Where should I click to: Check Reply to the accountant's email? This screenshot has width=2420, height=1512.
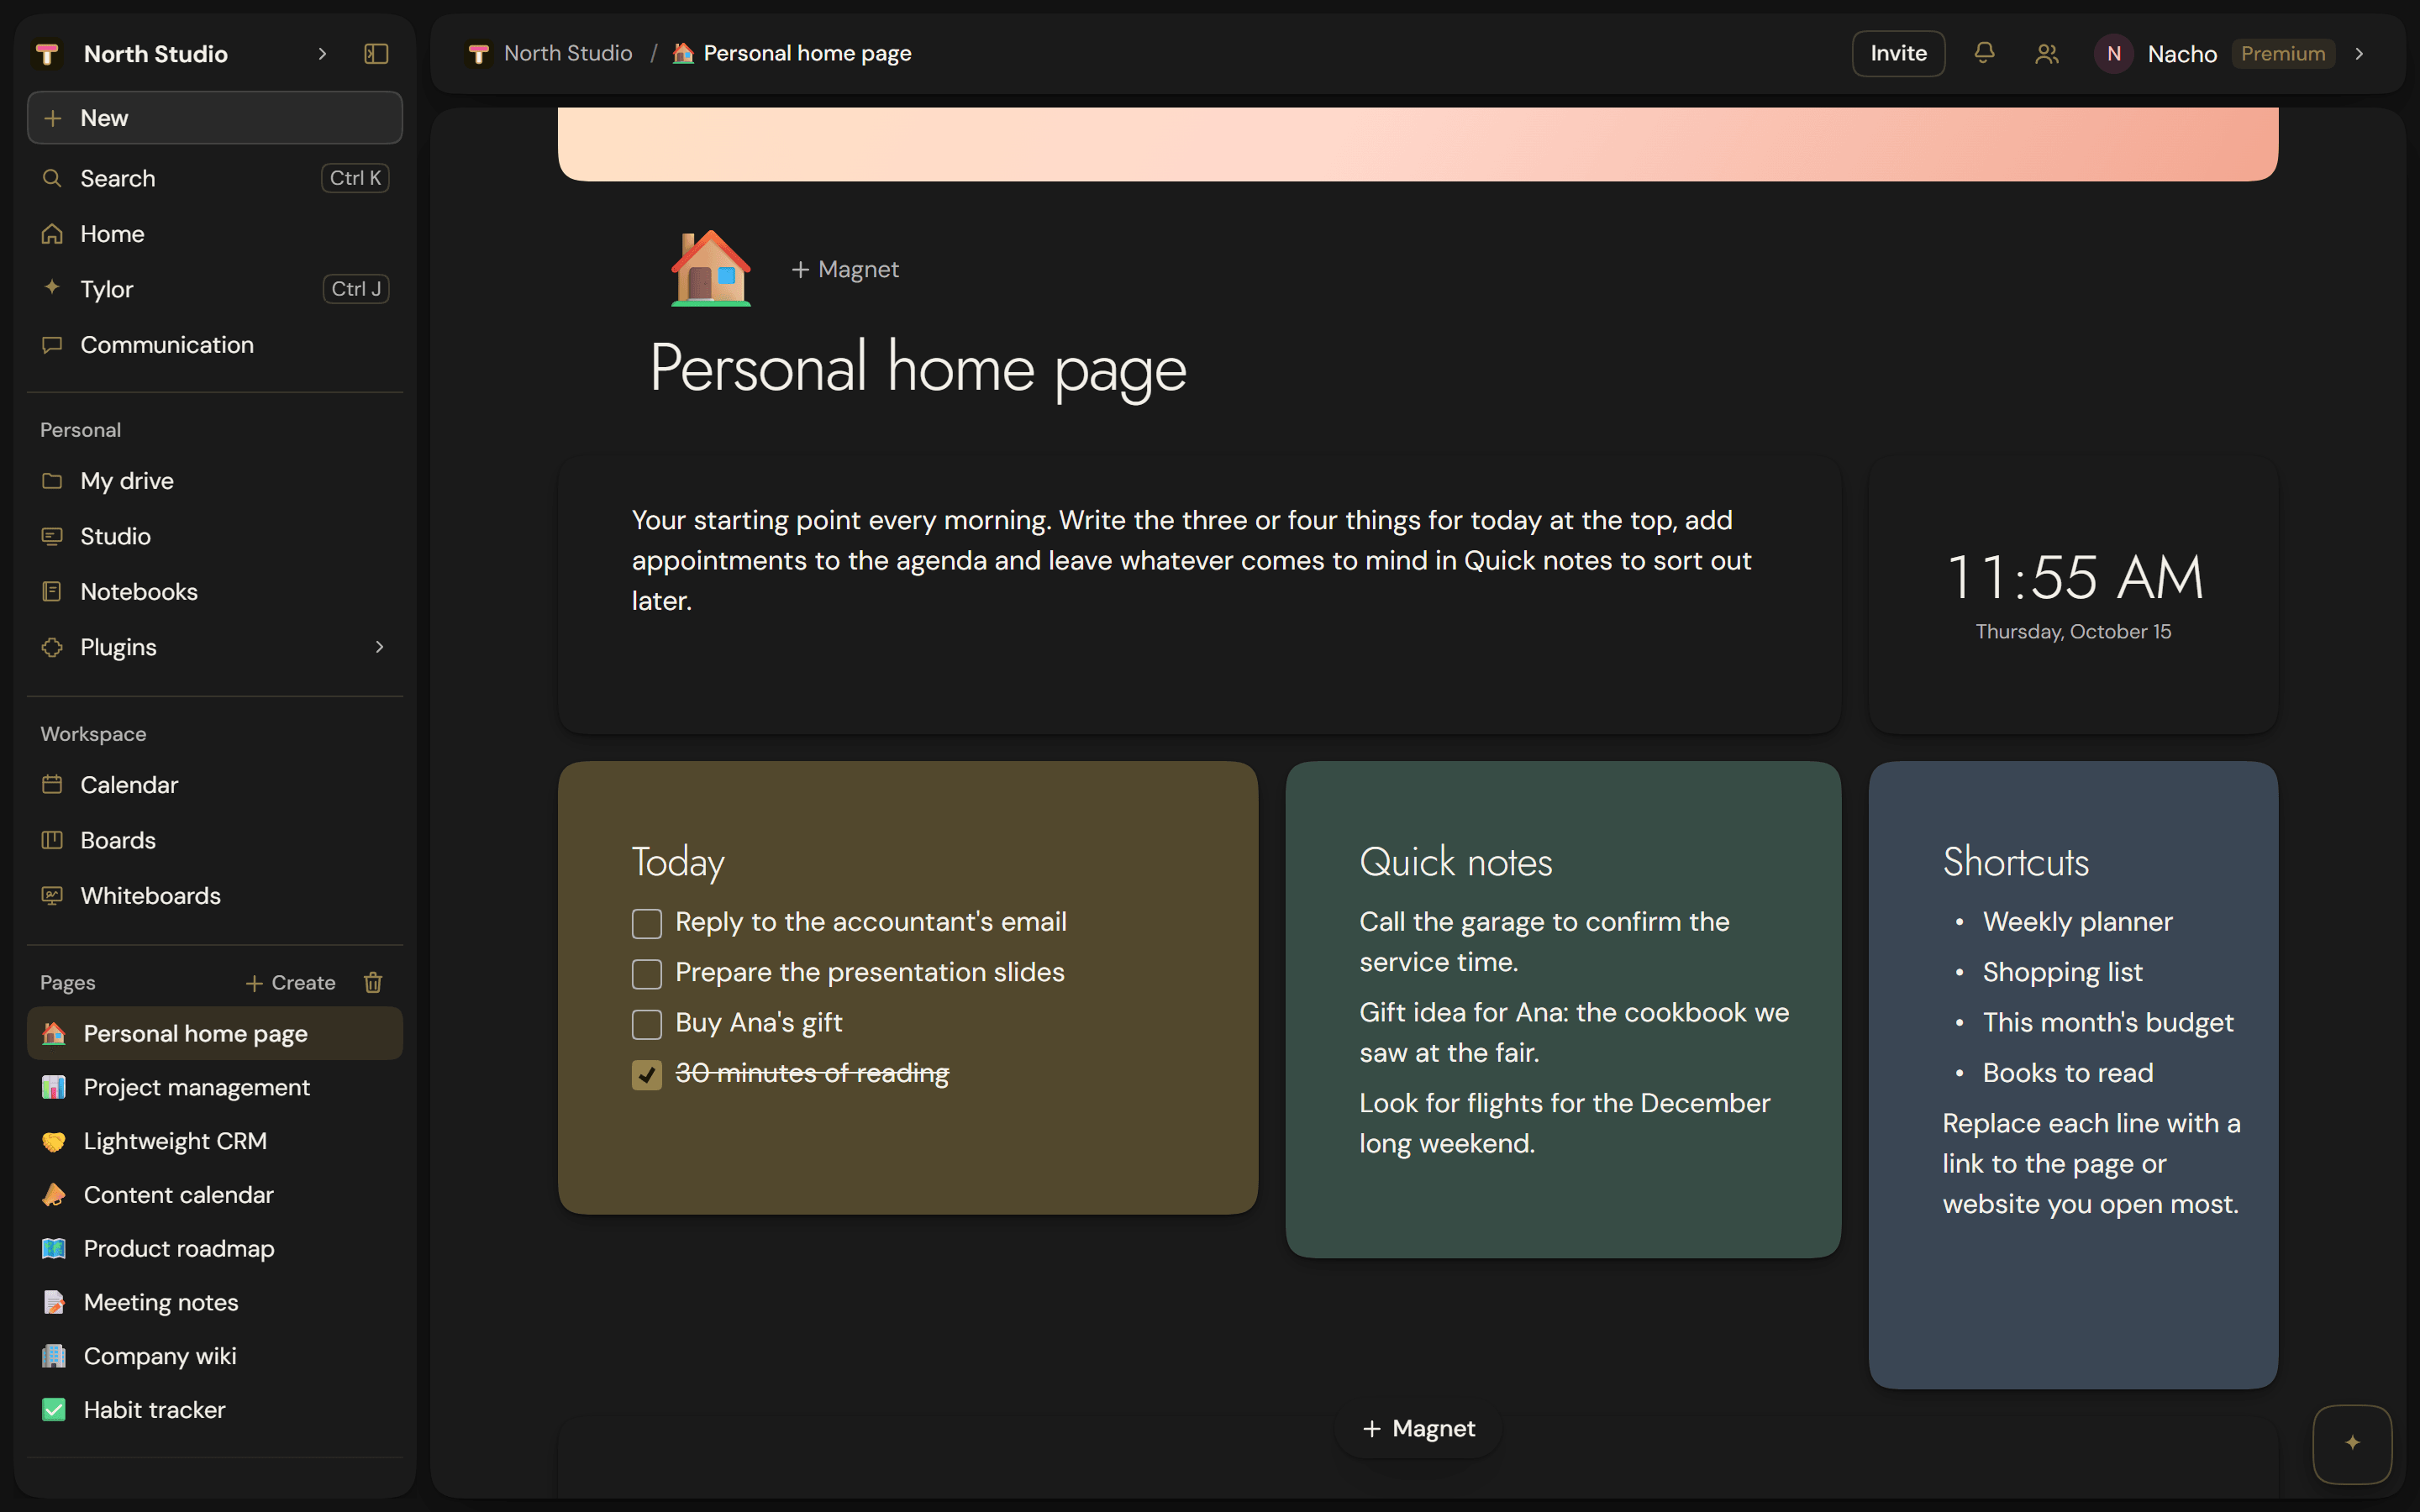(647, 923)
